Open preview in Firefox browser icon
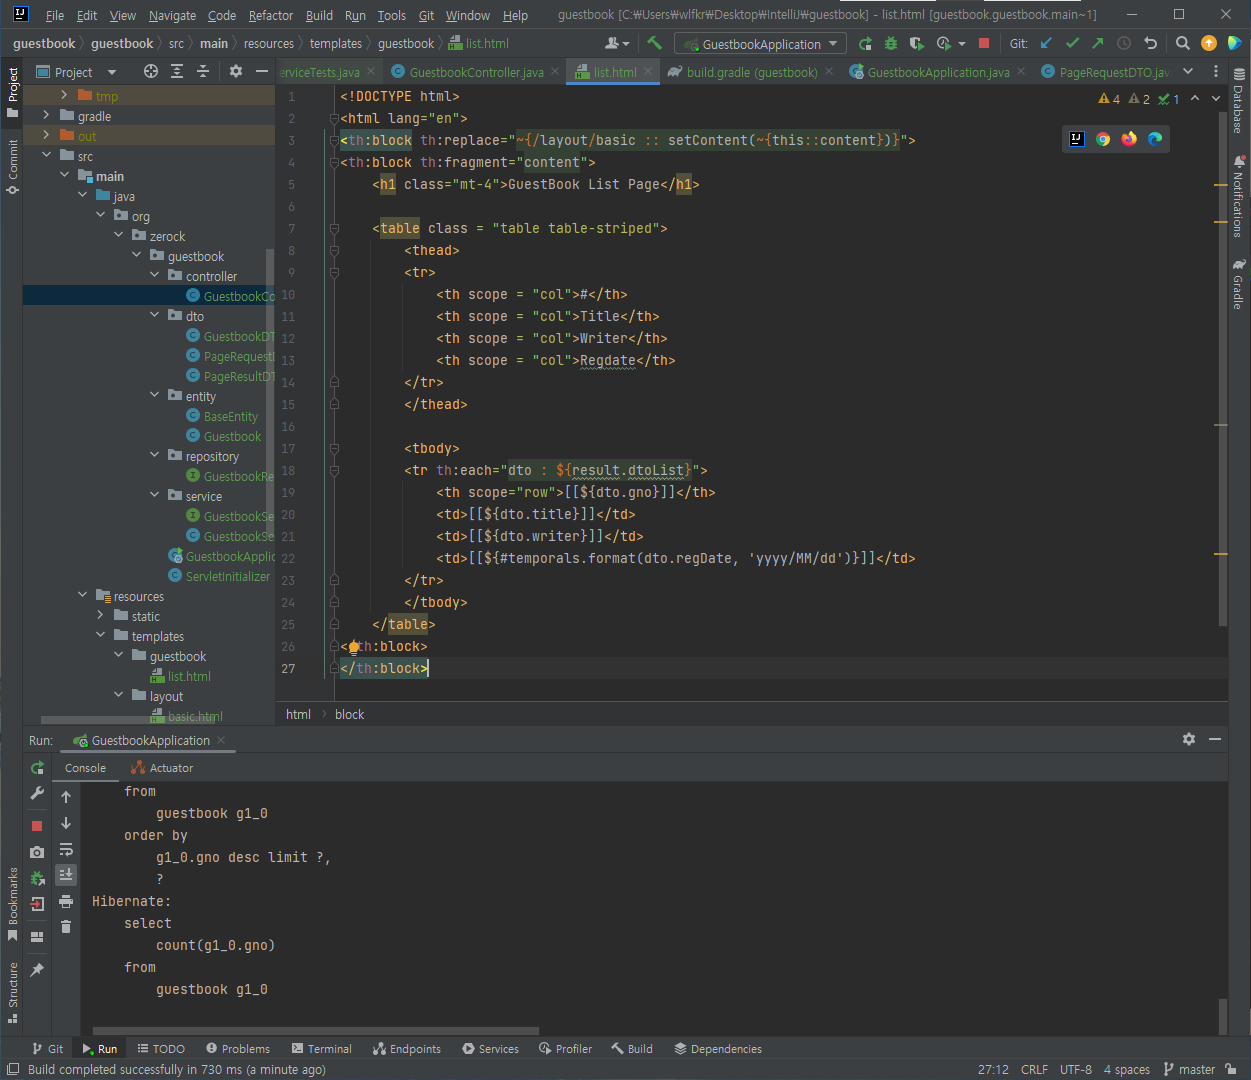 tap(1129, 139)
